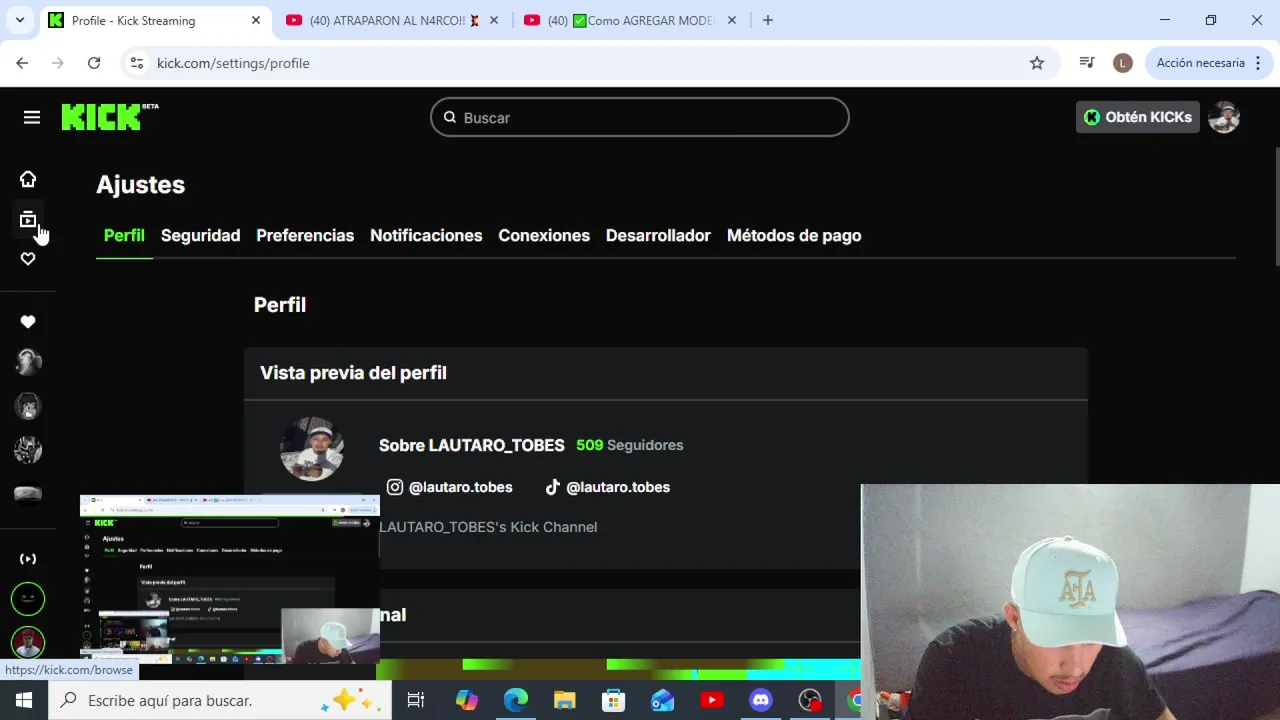
Task: Click the Kick logo
Action: [110, 117]
